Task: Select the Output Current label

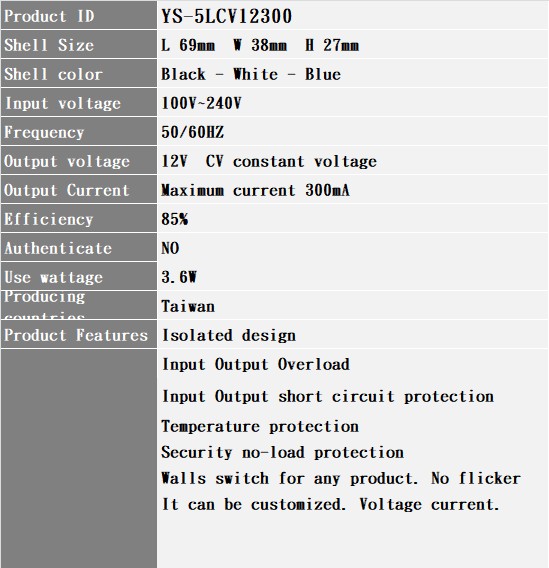Action: 67,190
